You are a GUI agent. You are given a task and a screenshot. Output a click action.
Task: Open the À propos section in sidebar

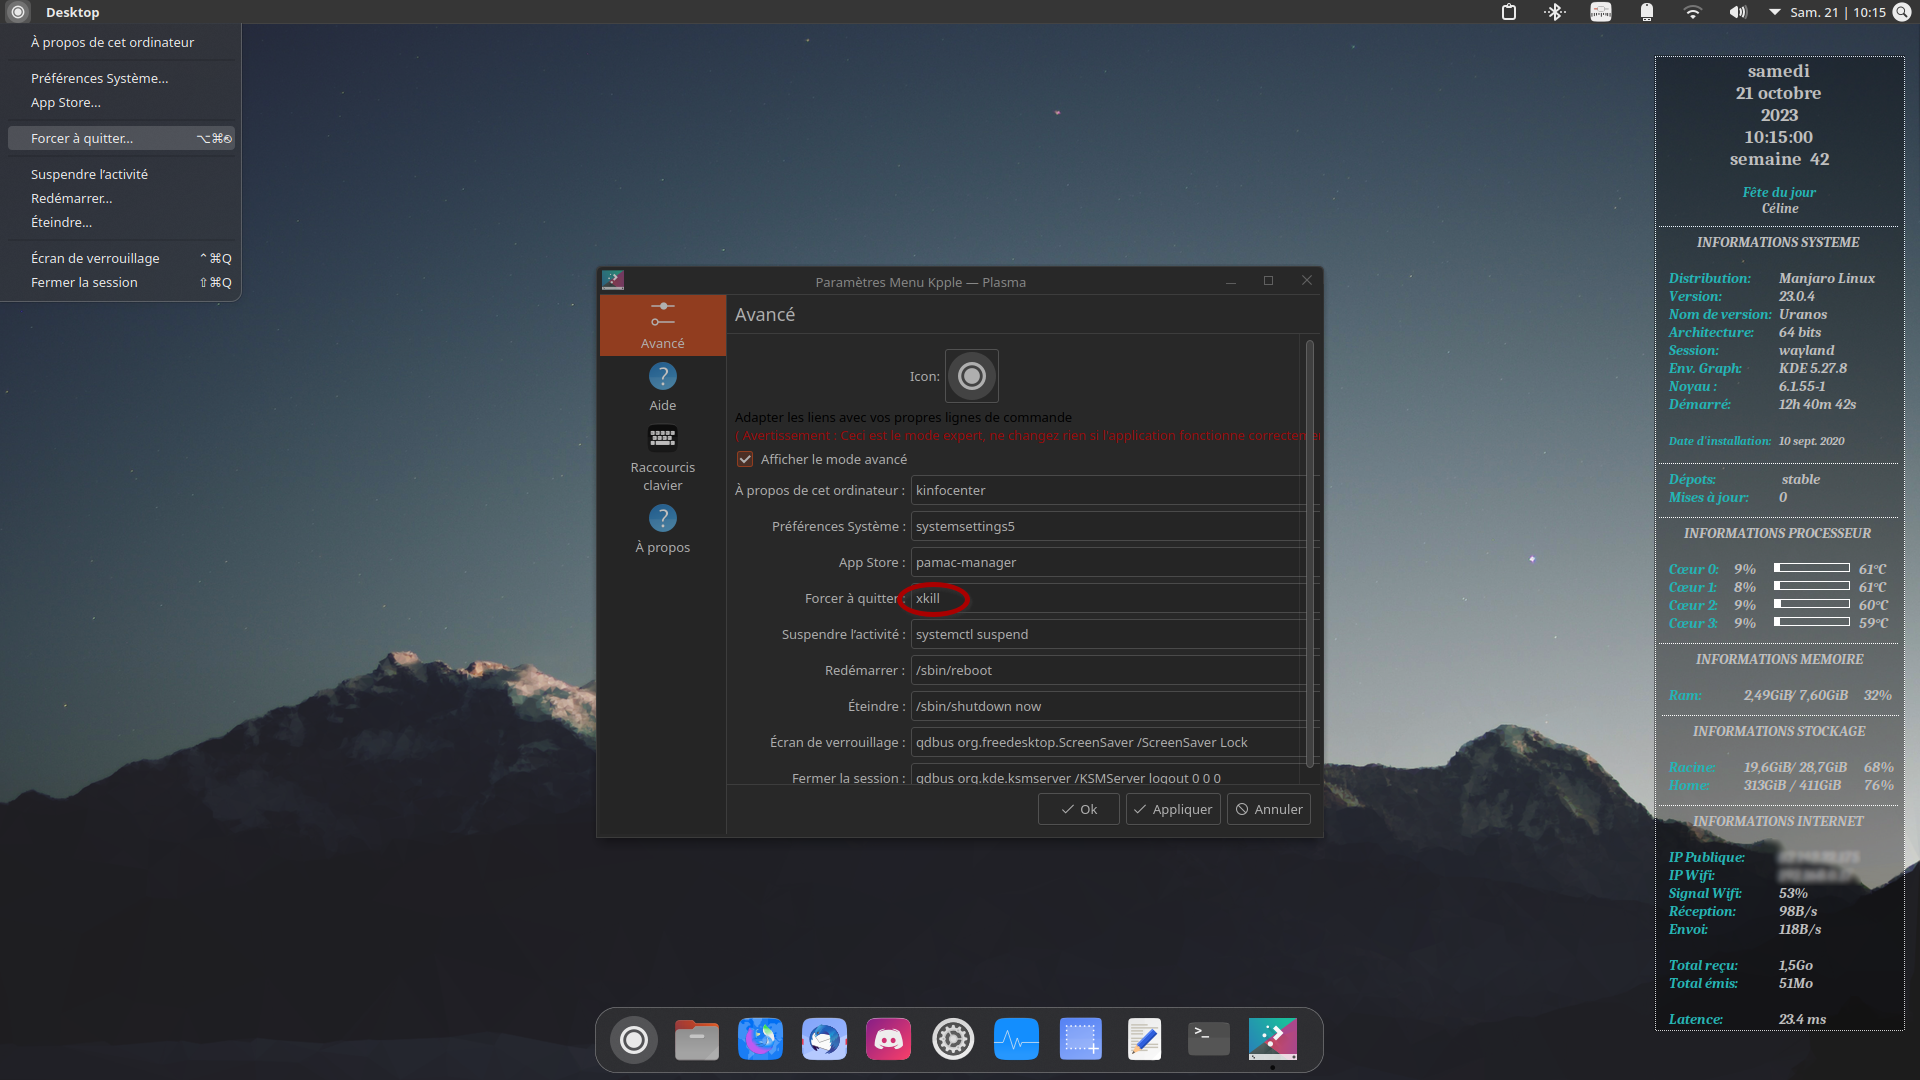click(662, 529)
